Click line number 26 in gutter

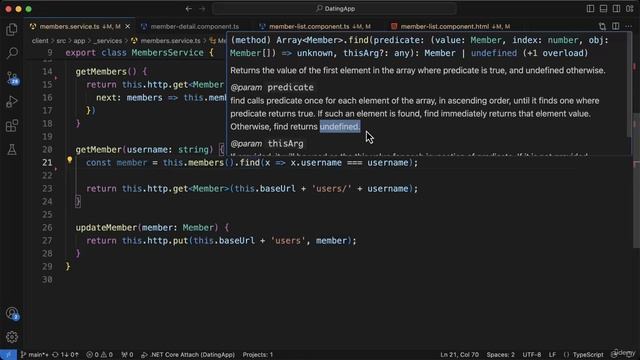47,227
